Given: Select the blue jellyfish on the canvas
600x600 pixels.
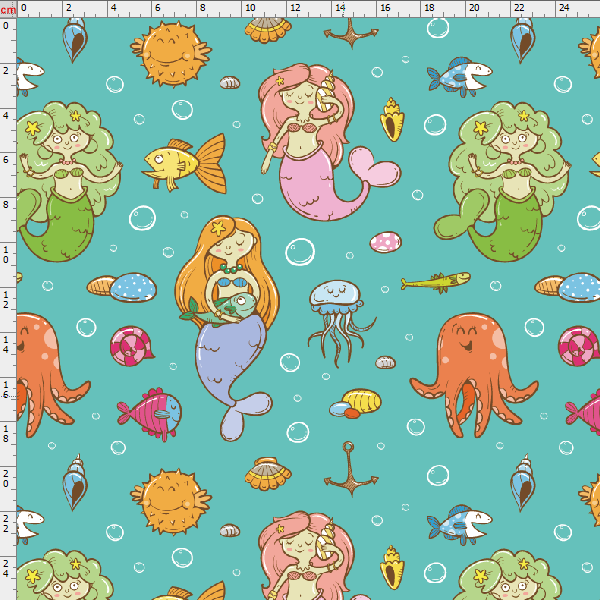Looking at the screenshot, I should (341, 323).
